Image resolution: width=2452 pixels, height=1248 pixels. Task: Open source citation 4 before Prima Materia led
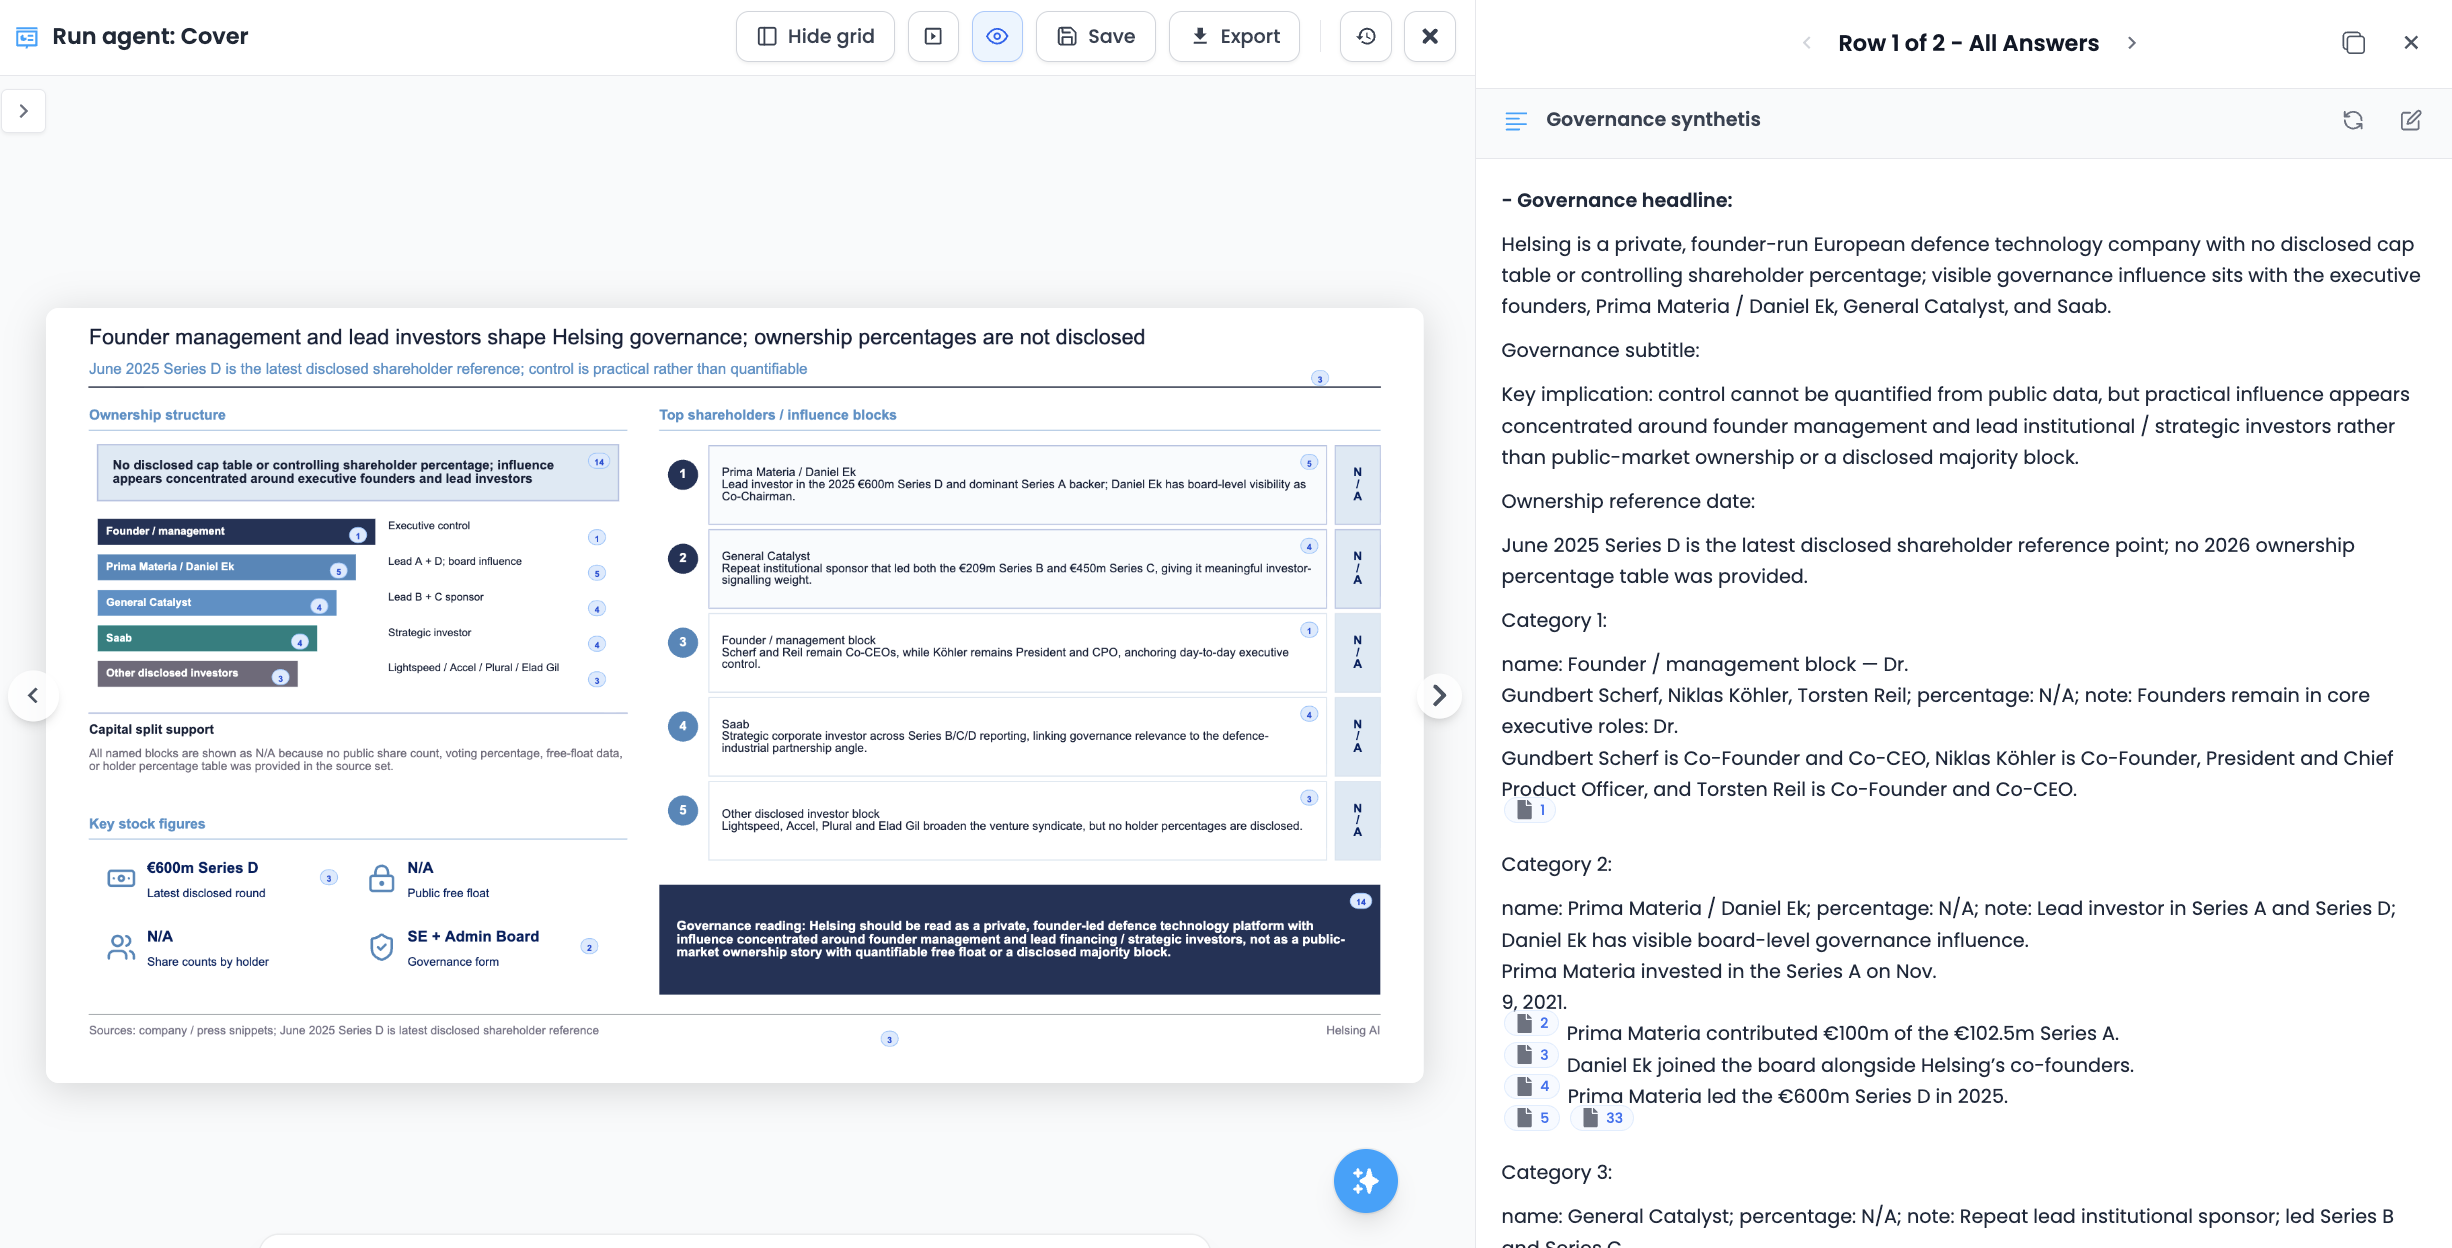[x=1531, y=1086]
